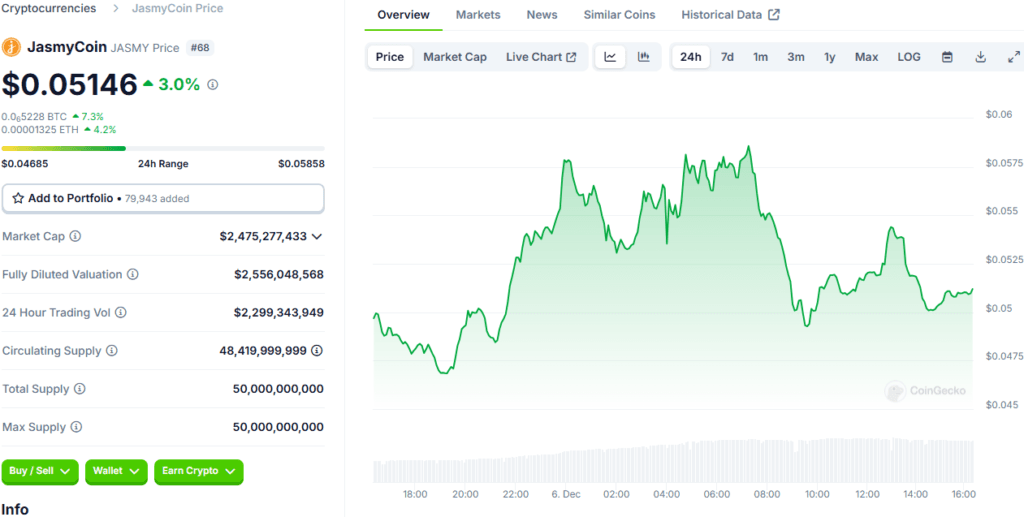The height and width of the screenshot is (517, 1024).
Task: Open the calendar date range picker
Action: tap(947, 57)
